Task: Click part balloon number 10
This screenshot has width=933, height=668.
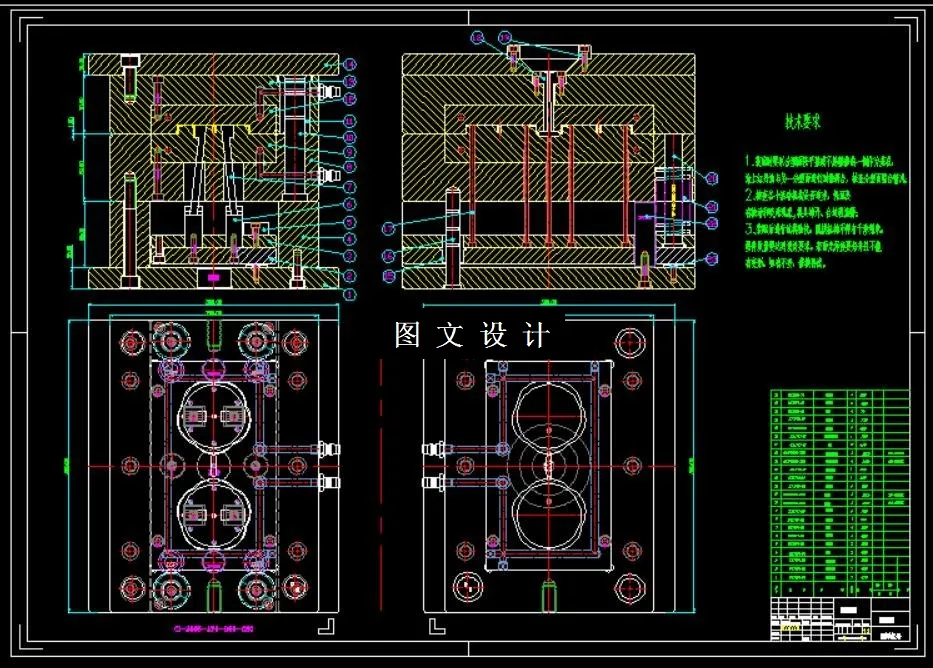Action: pyautogui.click(x=350, y=138)
